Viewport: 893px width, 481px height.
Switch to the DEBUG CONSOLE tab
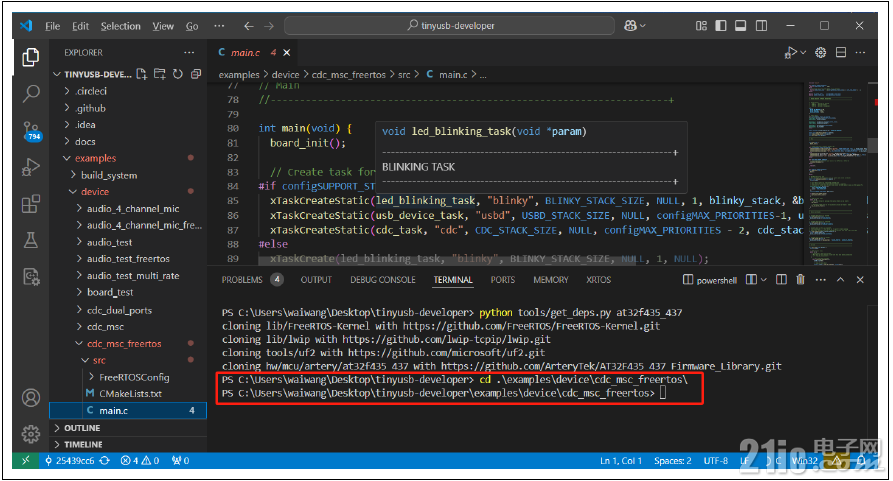pos(383,279)
